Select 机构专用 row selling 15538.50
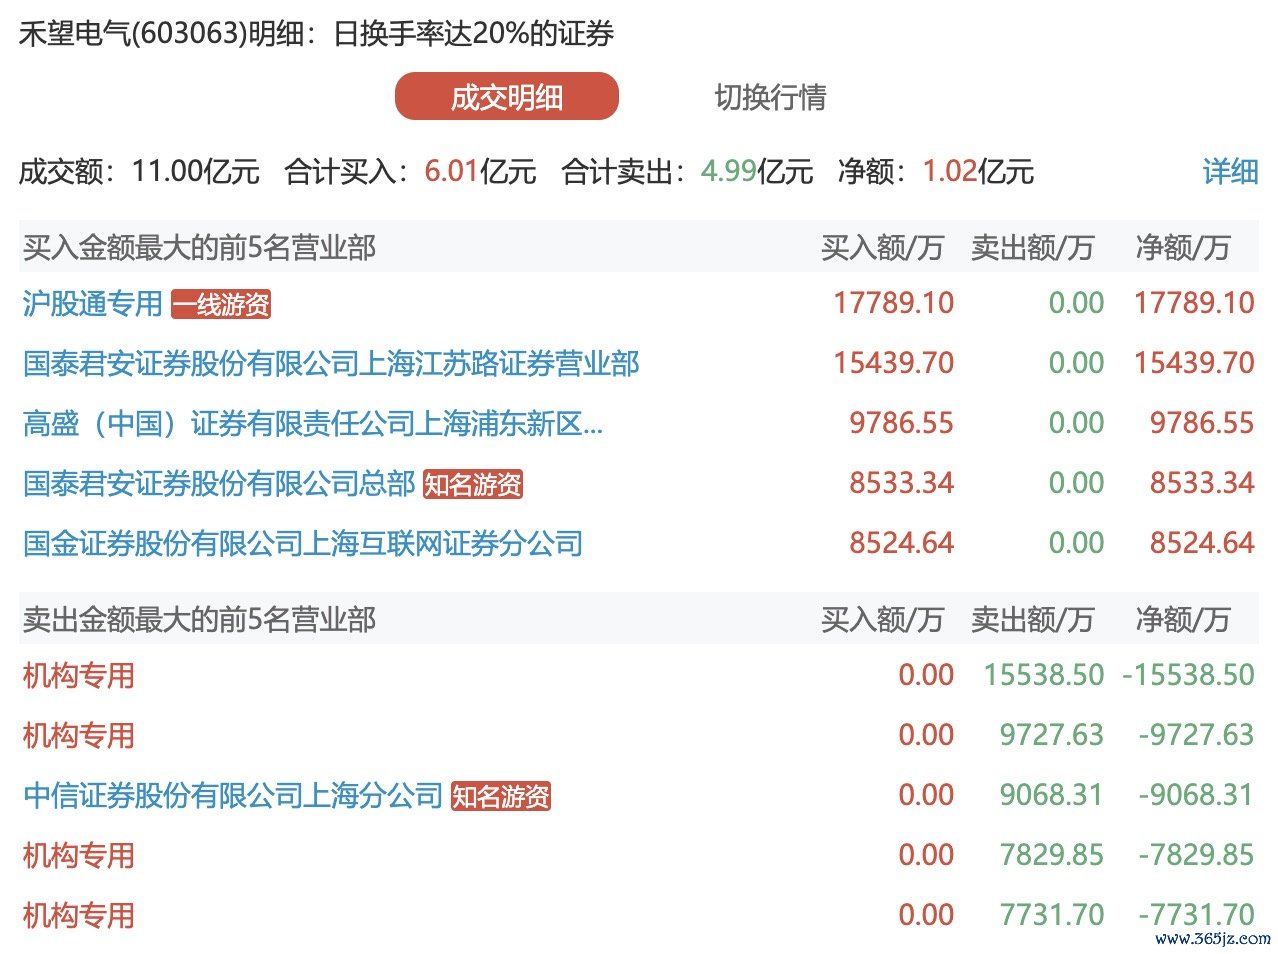This screenshot has height=954, width=1278. (78, 675)
